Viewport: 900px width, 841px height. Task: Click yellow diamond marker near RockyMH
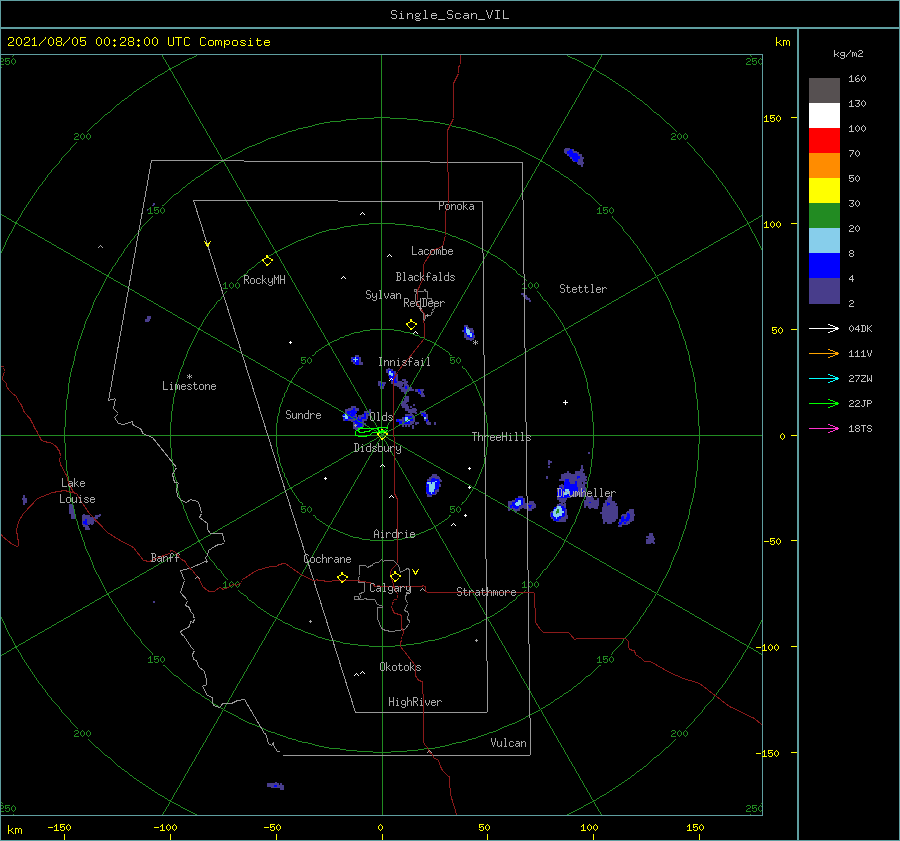(267, 261)
